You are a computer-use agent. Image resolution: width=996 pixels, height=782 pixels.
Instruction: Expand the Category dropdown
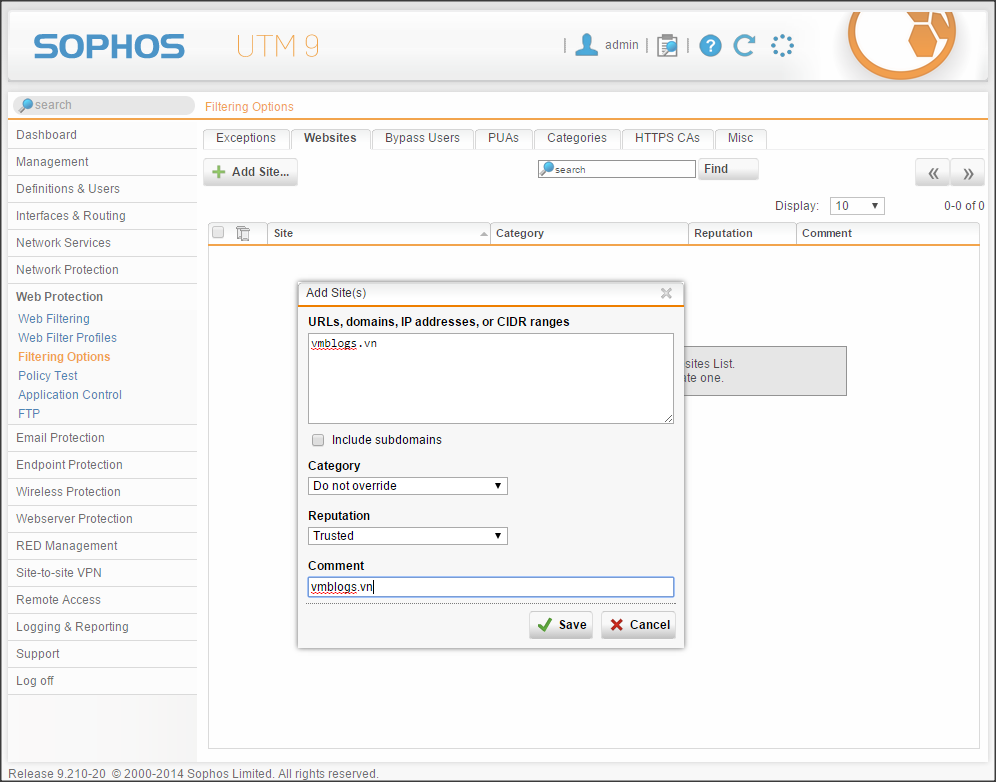(407, 486)
